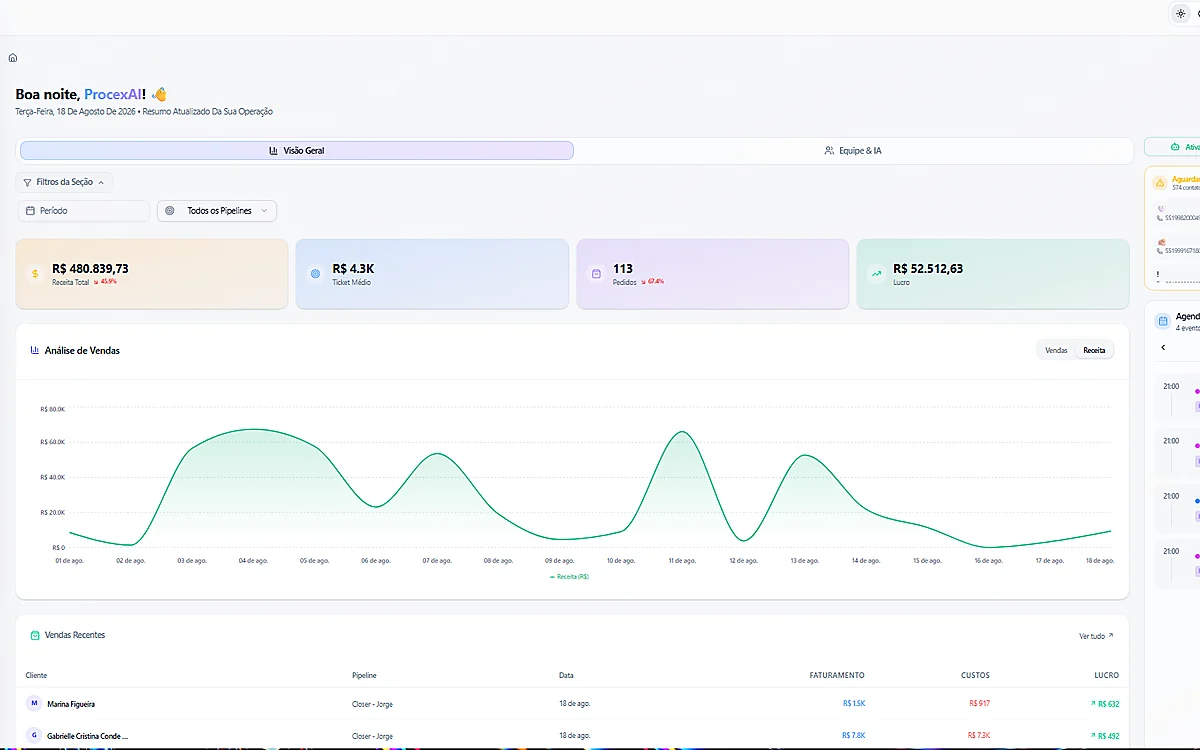1200x750 pixels.
Task: Click the R$ 4.3K ticket value
Action: pyautogui.click(x=353, y=268)
